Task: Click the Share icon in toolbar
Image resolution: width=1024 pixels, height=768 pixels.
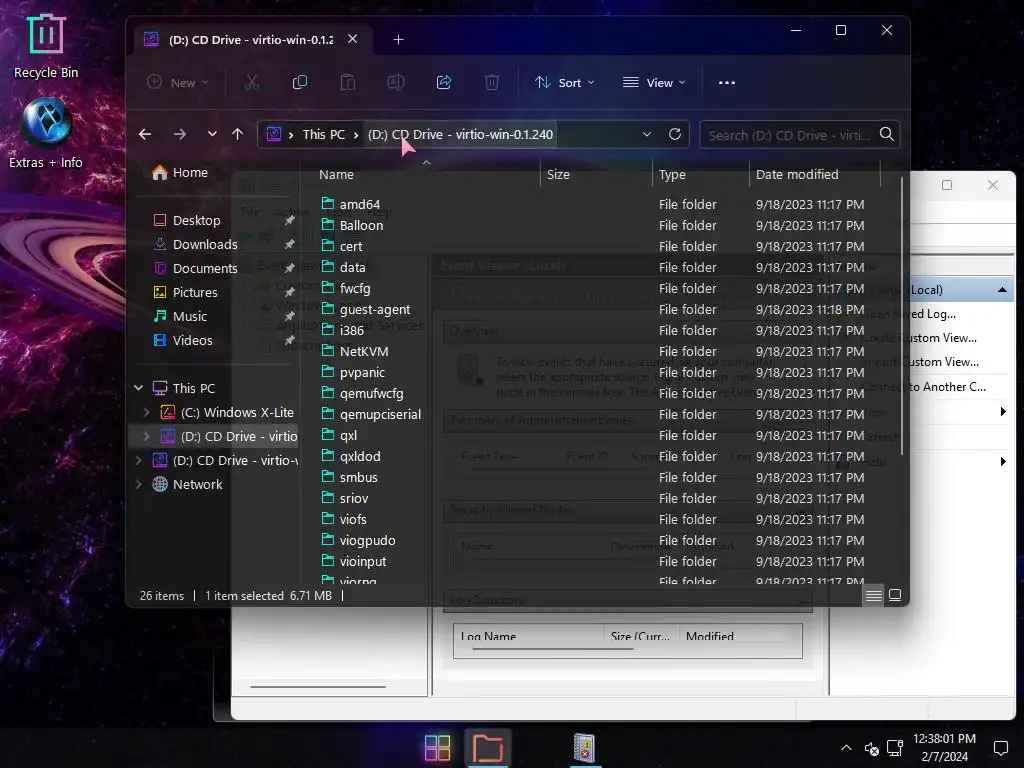Action: click(444, 82)
